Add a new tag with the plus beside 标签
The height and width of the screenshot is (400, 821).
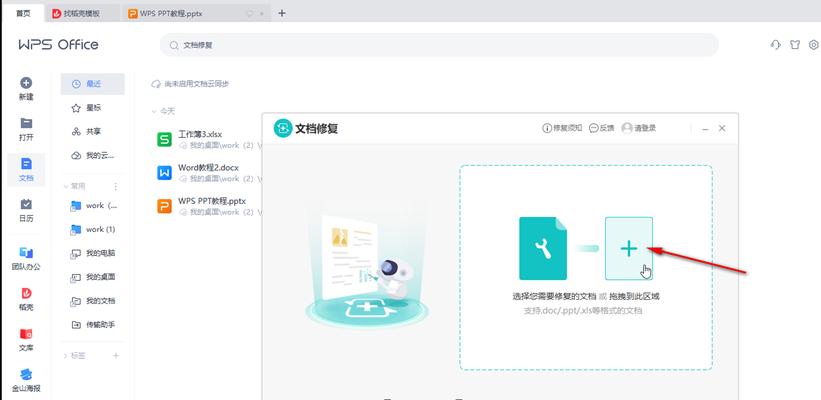pyautogui.click(x=116, y=355)
